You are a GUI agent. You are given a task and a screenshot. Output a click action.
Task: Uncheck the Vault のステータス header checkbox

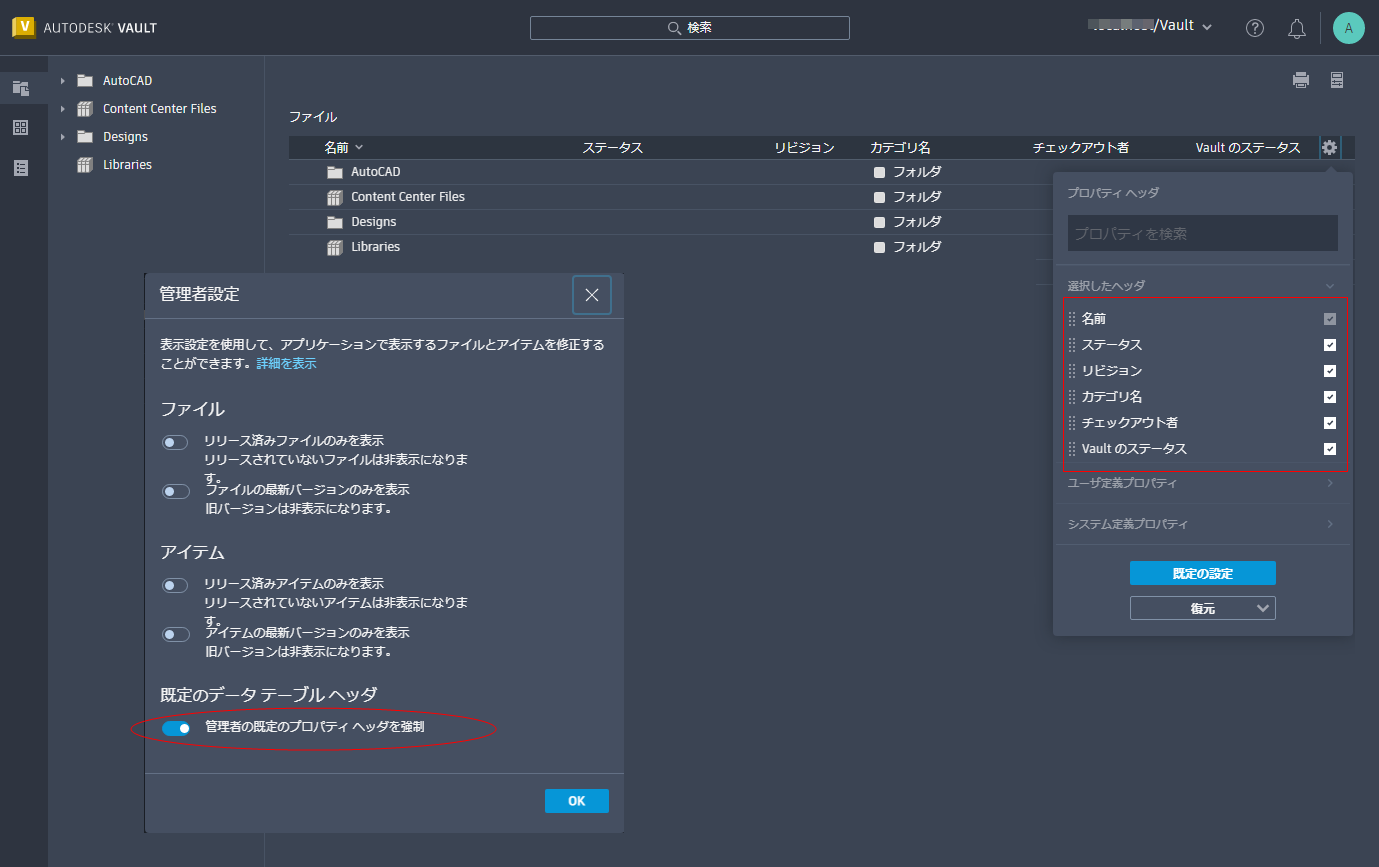click(1330, 449)
